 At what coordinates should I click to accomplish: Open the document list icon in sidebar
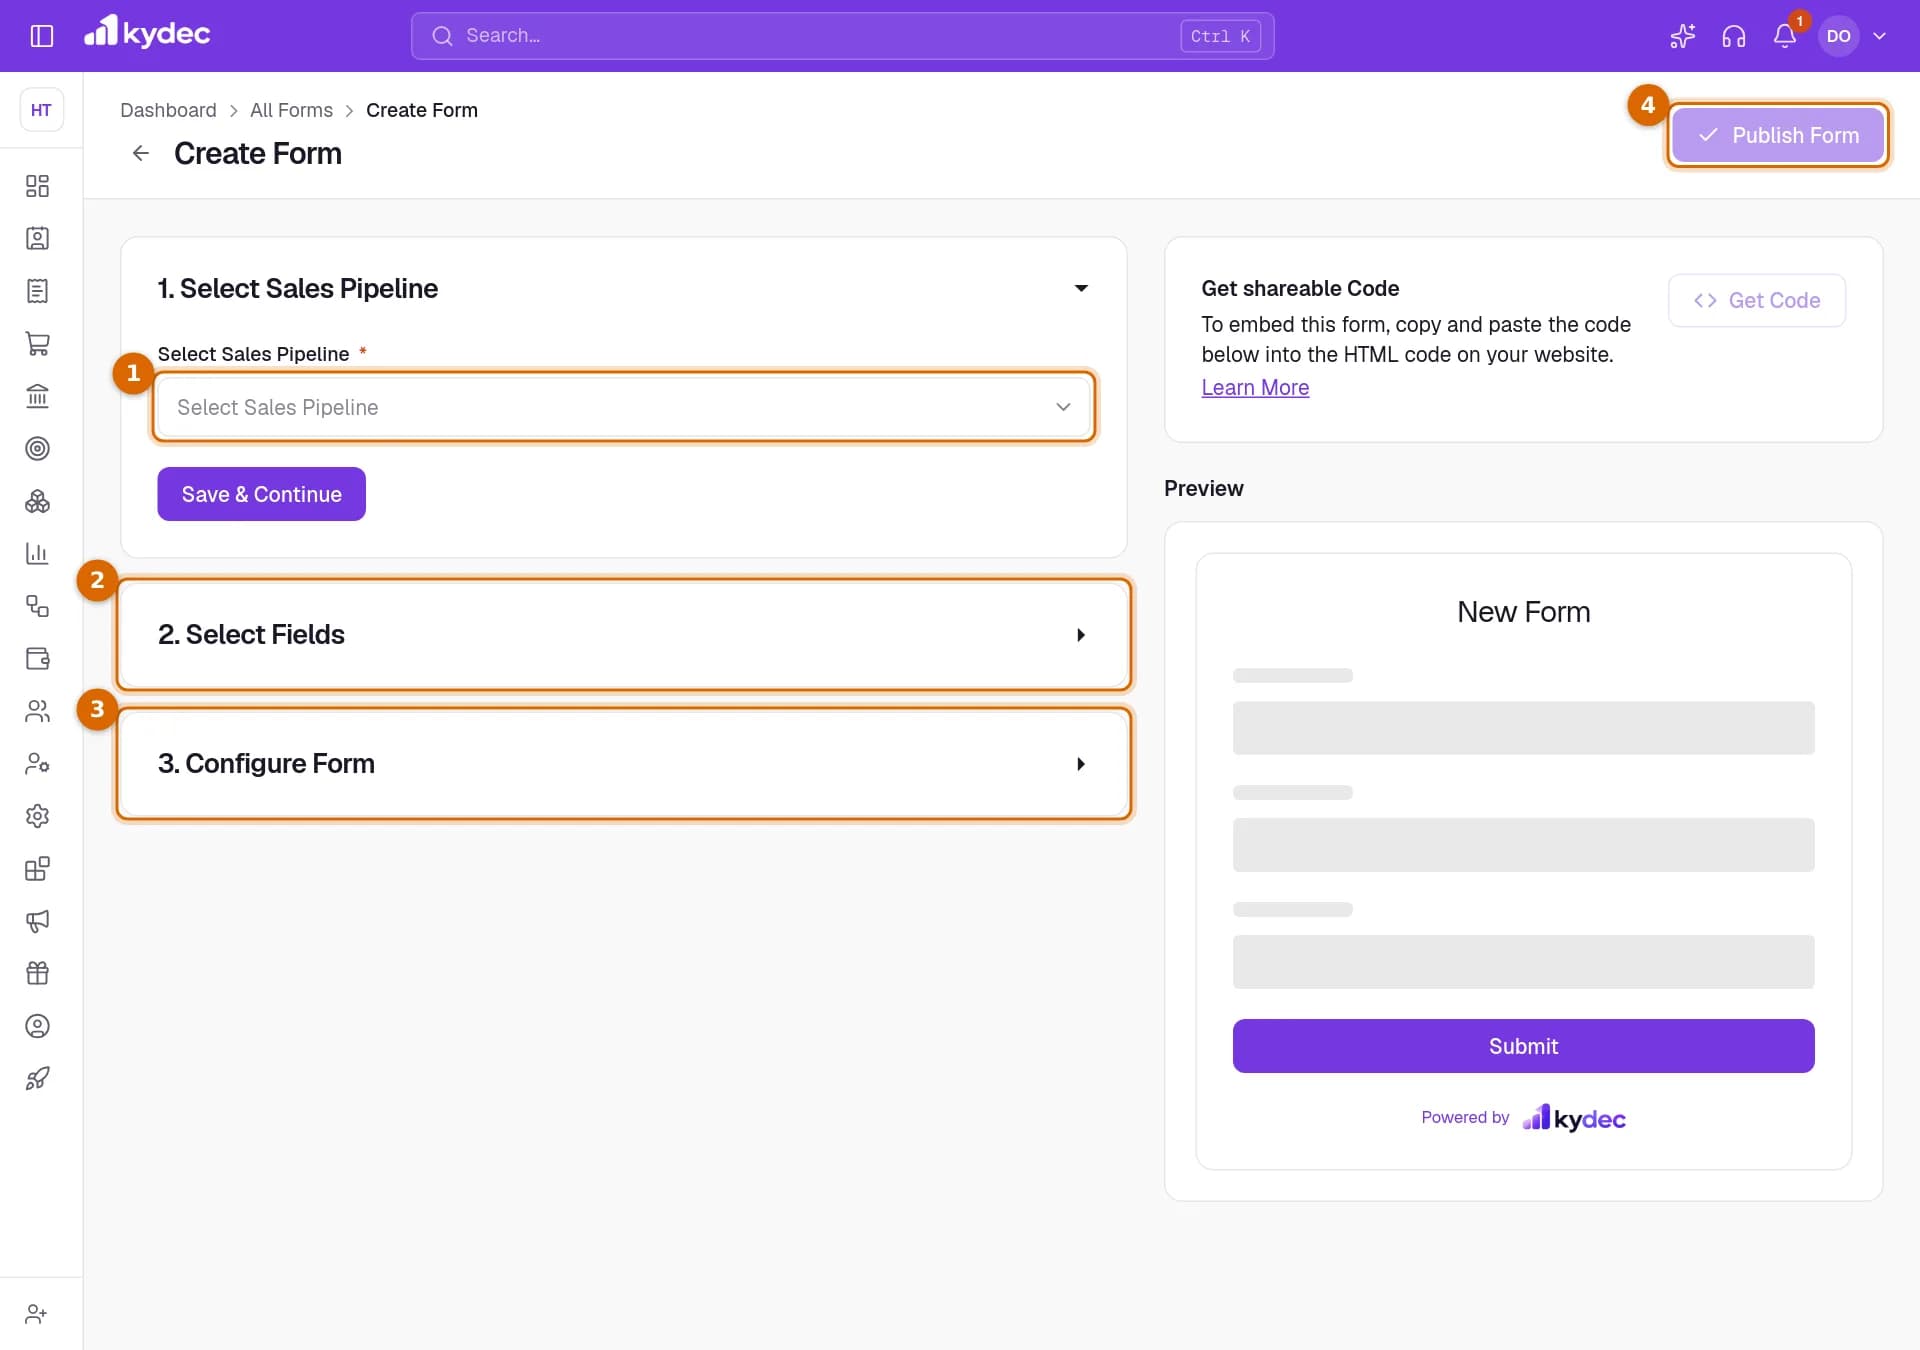click(37, 291)
